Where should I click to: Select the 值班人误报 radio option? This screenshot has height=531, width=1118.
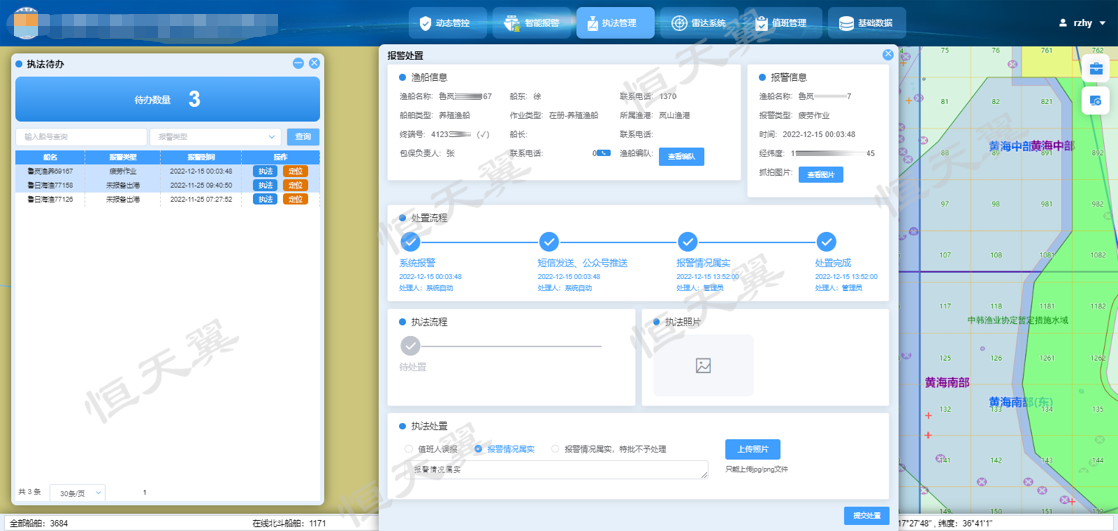click(408, 449)
